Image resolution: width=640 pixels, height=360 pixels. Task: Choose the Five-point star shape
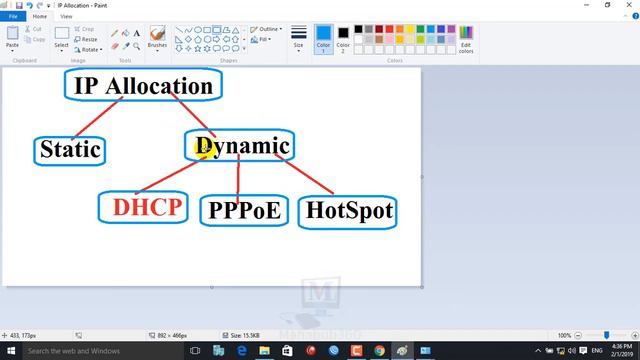(198, 49)
